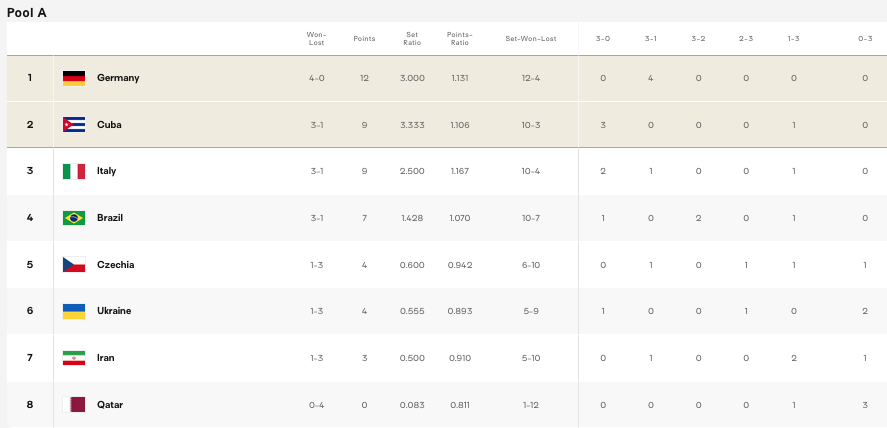
Task: Click the Points-Ratio column header
Action: [x=459, y=39]
